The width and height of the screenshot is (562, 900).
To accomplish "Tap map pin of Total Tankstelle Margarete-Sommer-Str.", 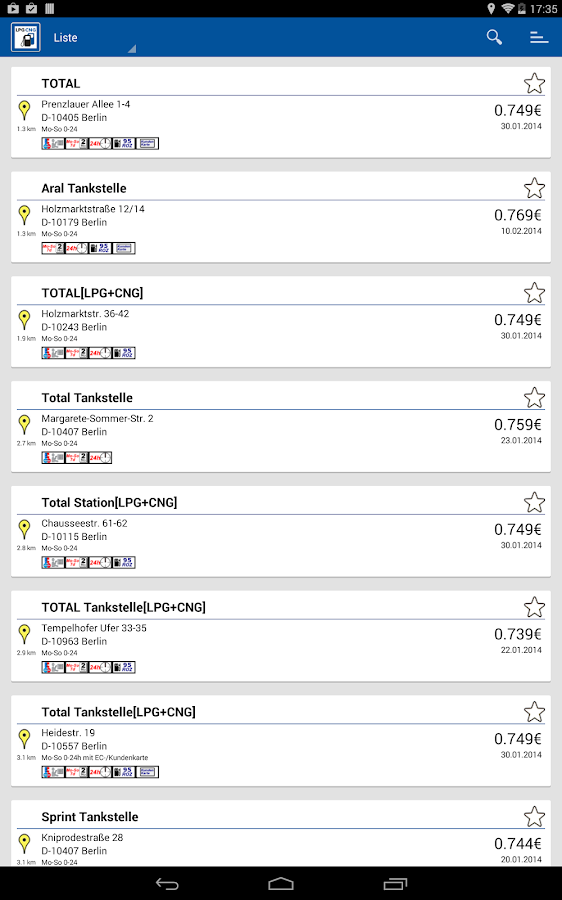I will [x=24, y=424].
